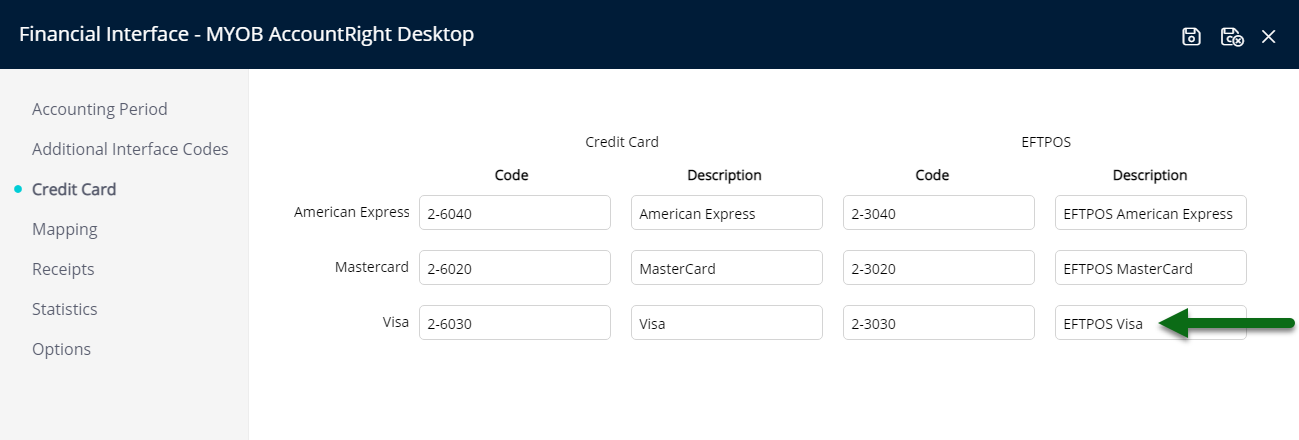Click the American Express credit card description field

(727, 212)
